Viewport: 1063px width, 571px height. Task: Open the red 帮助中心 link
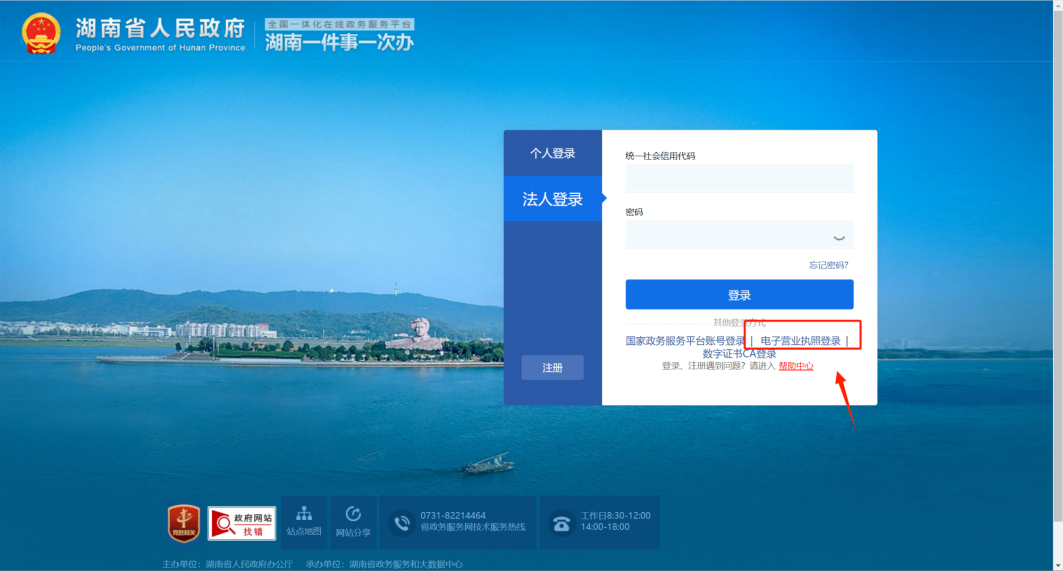[796, 366]
